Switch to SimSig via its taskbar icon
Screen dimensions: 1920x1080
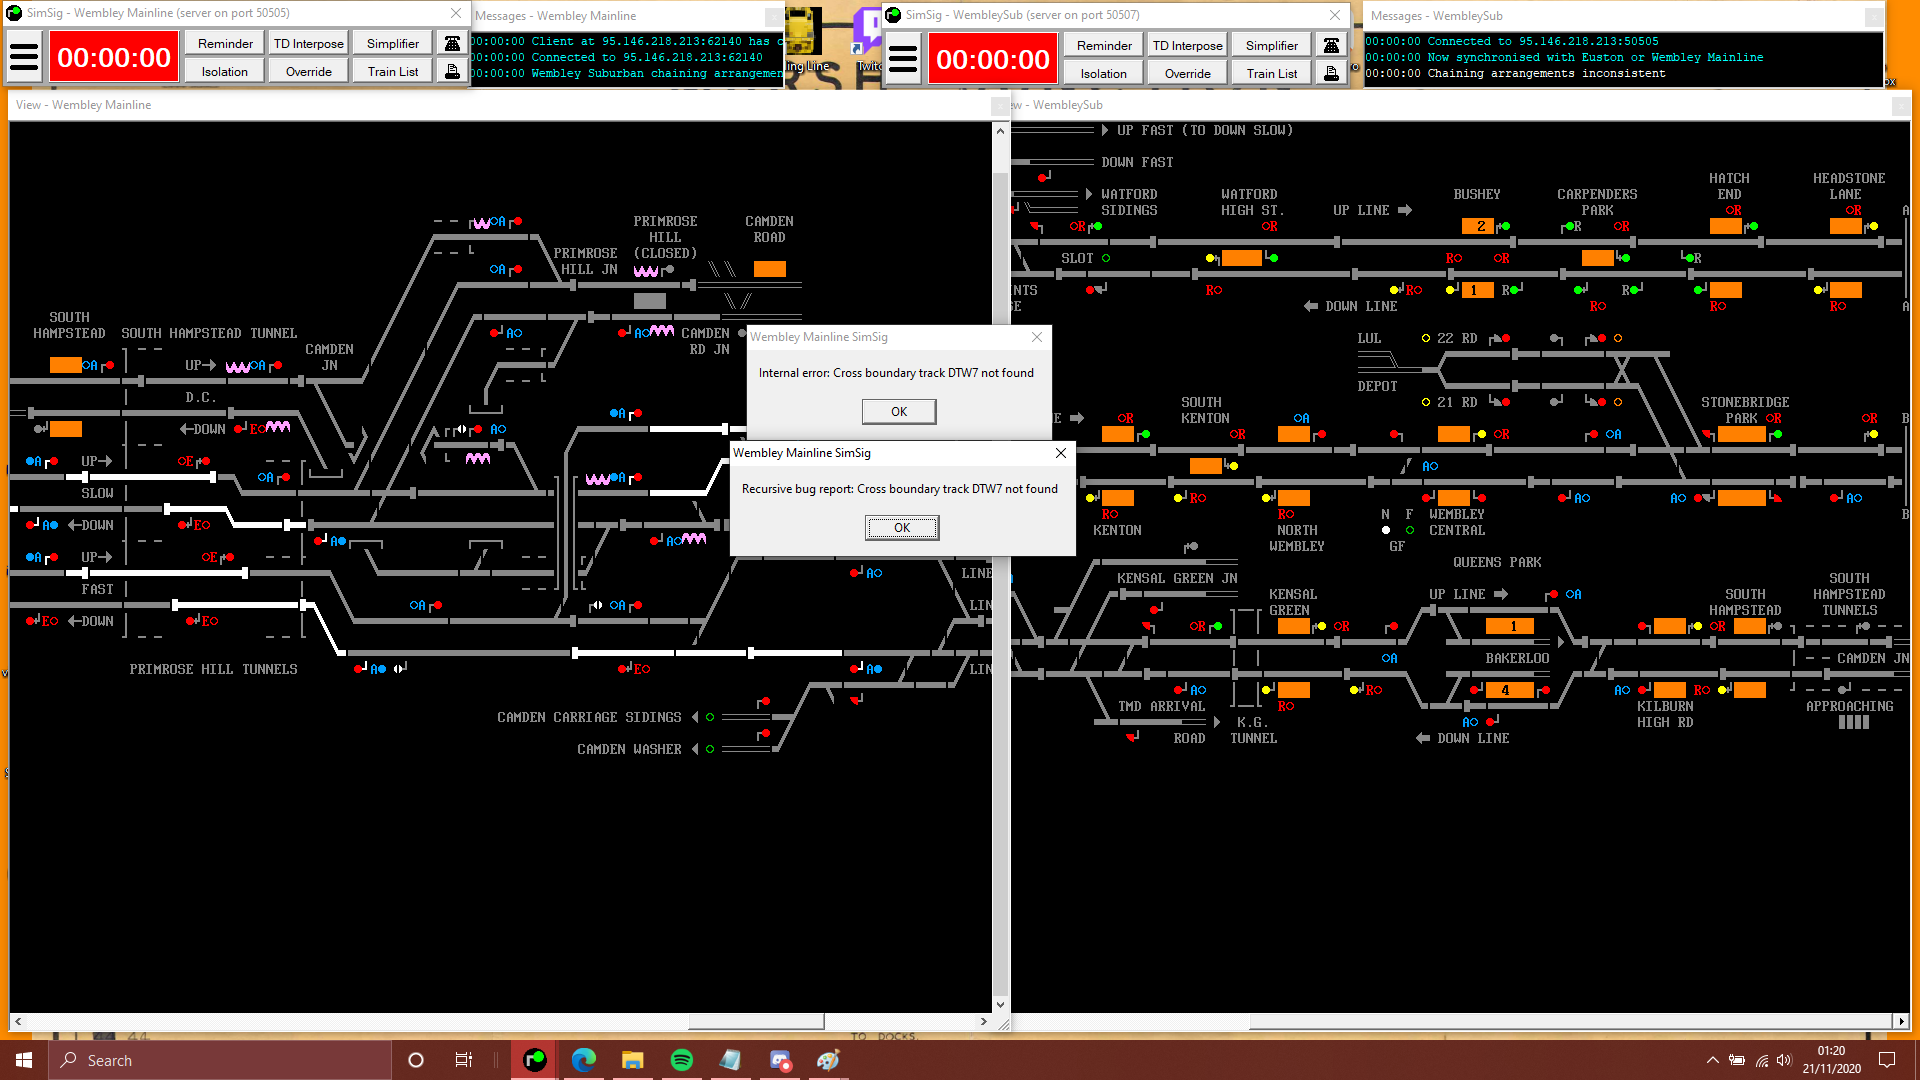coord(535,1060)
